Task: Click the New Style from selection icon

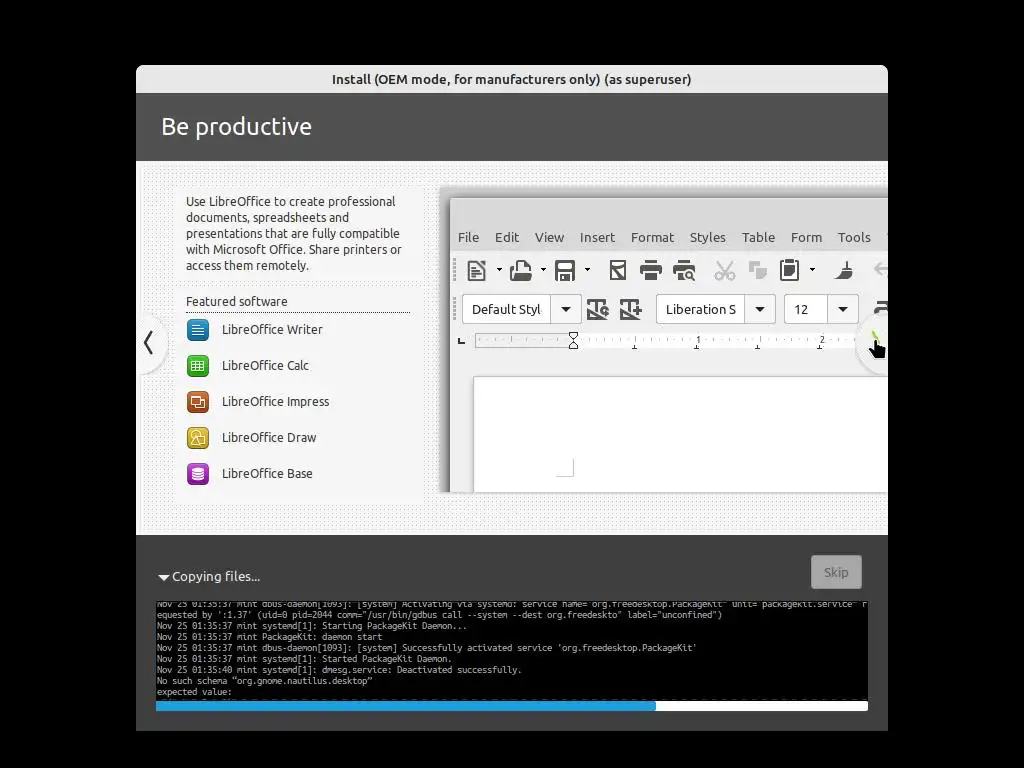Action: (630, 310)
